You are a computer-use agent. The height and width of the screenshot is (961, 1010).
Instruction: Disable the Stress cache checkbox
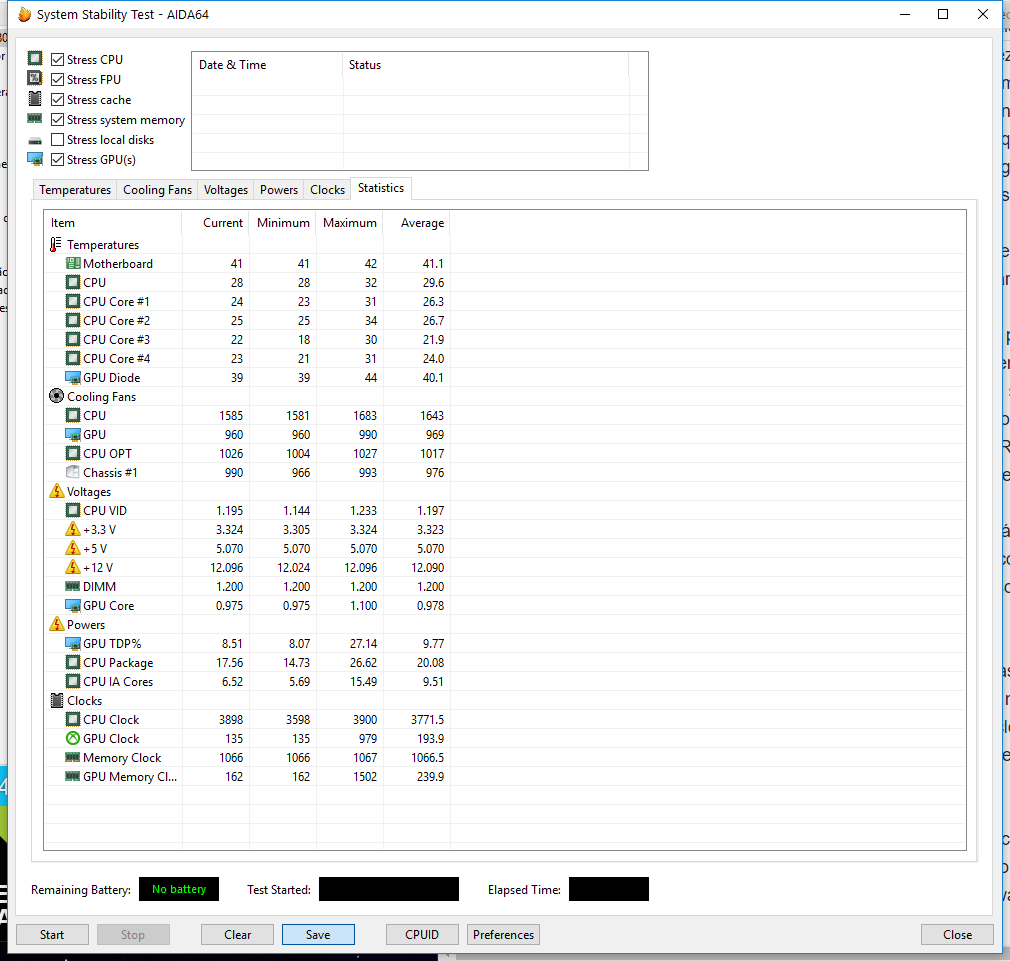pyautogui.click(x=57, y=99)
